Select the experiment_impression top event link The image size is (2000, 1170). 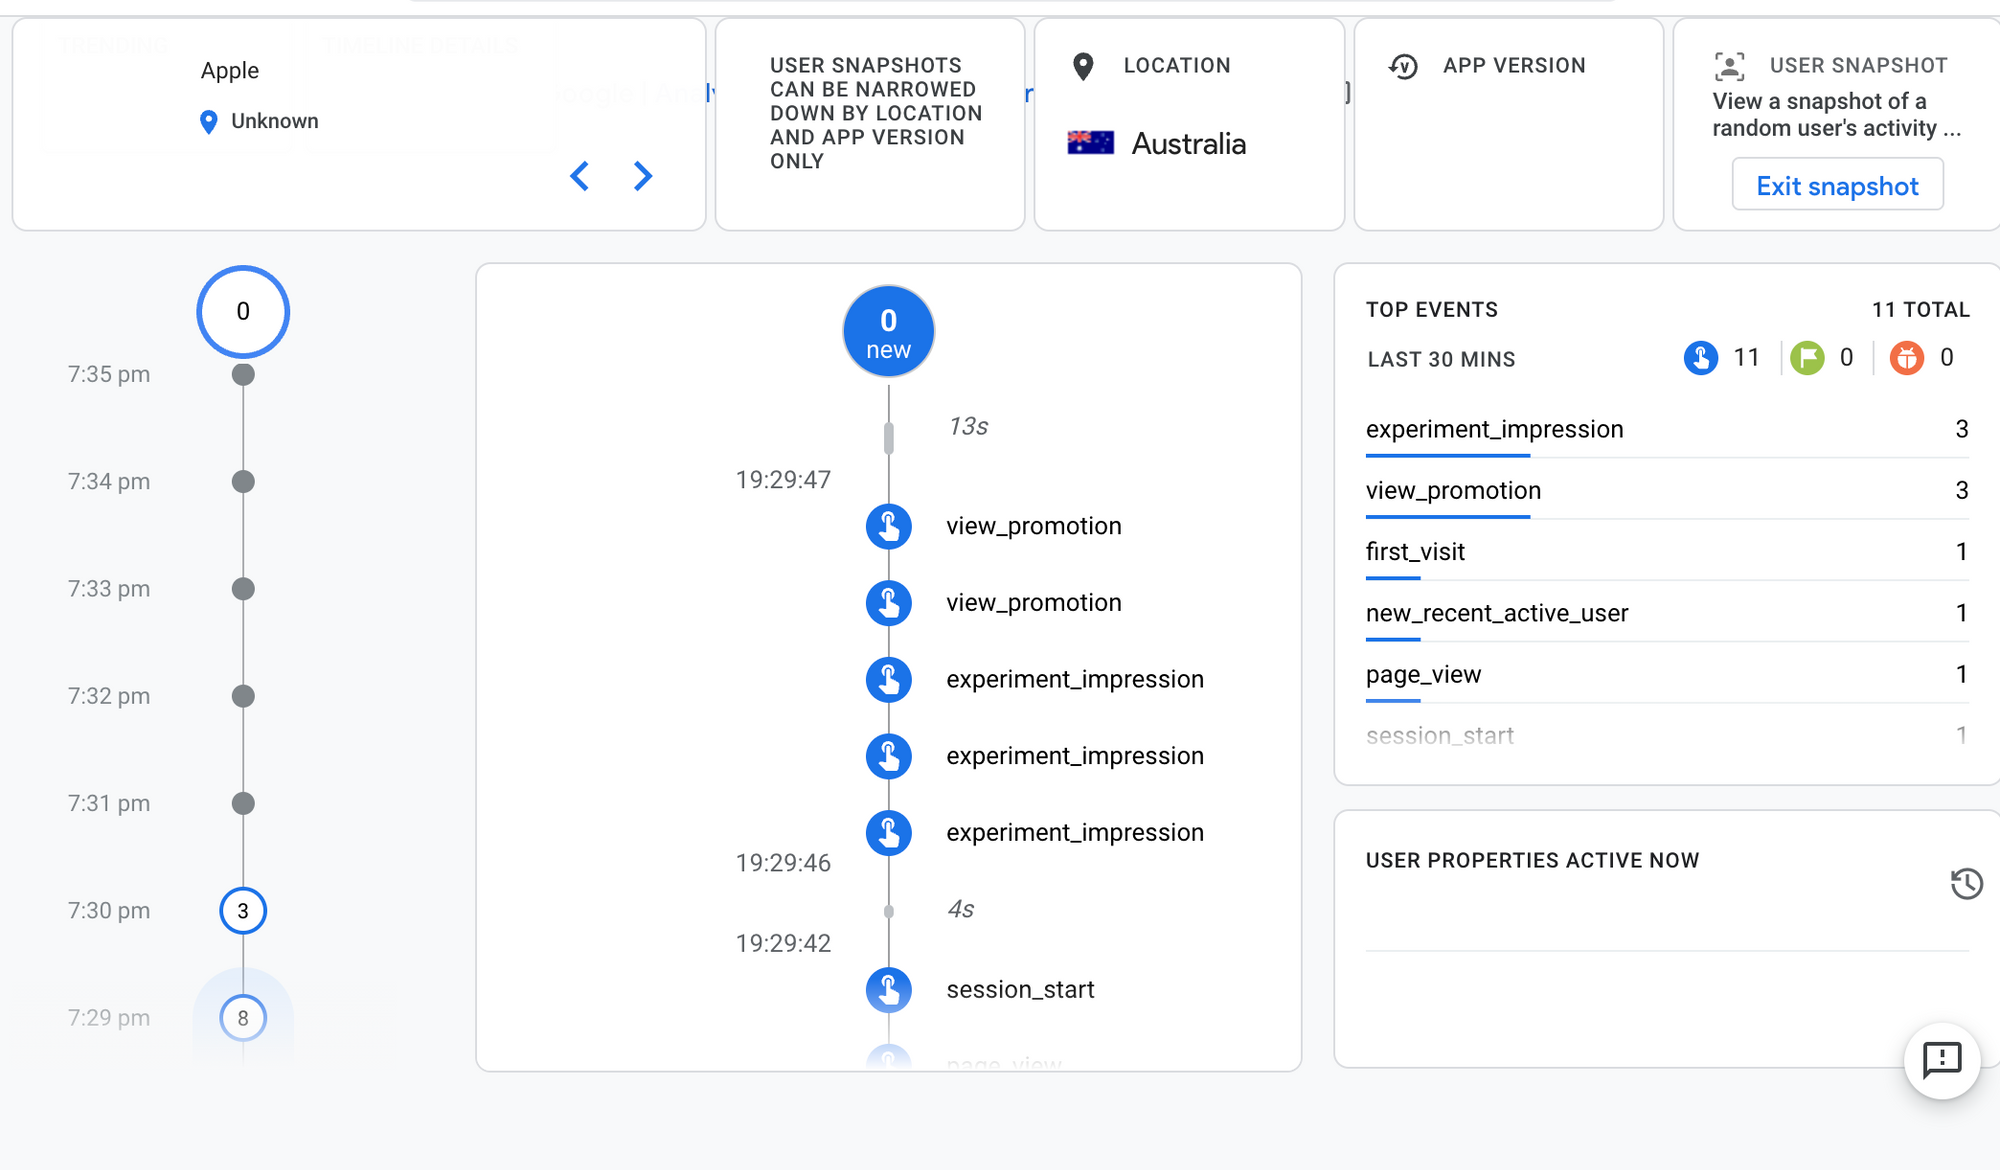coord(1494,429)
